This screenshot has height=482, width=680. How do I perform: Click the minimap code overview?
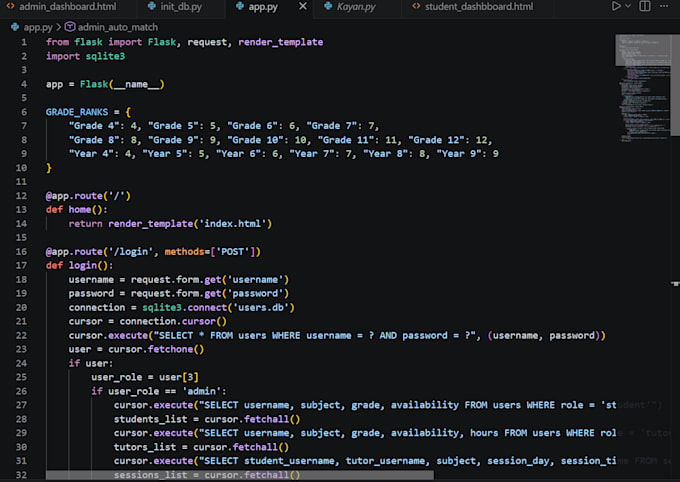pyautogui.click(x=643, y=88)
